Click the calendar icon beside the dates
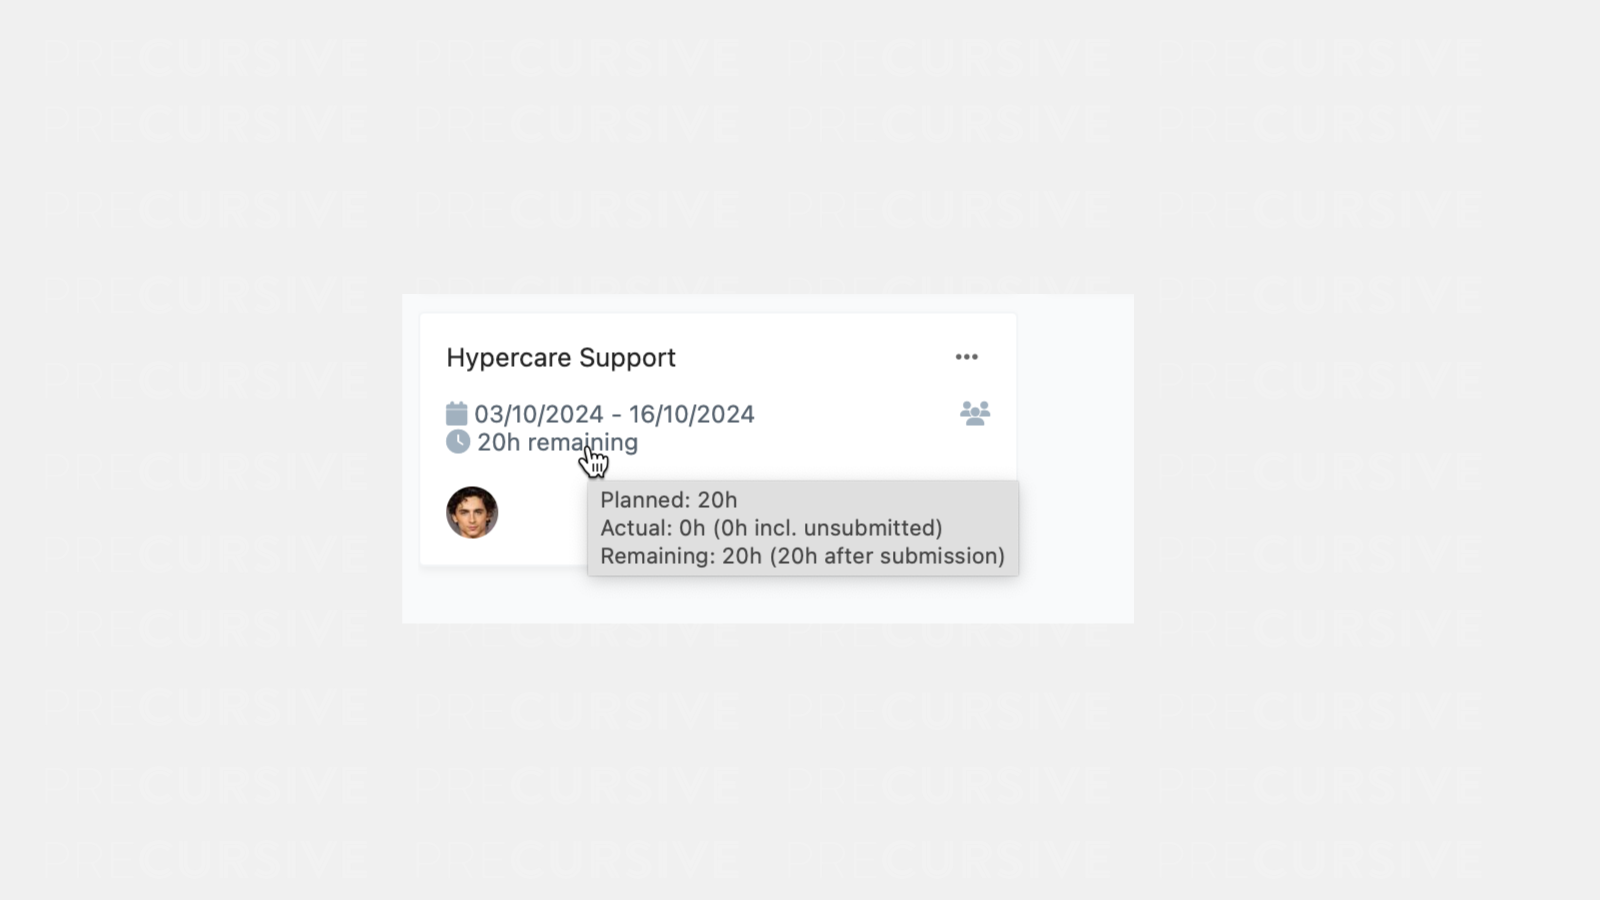Viewport: 1600px width, 900px height. pos(457,413)
